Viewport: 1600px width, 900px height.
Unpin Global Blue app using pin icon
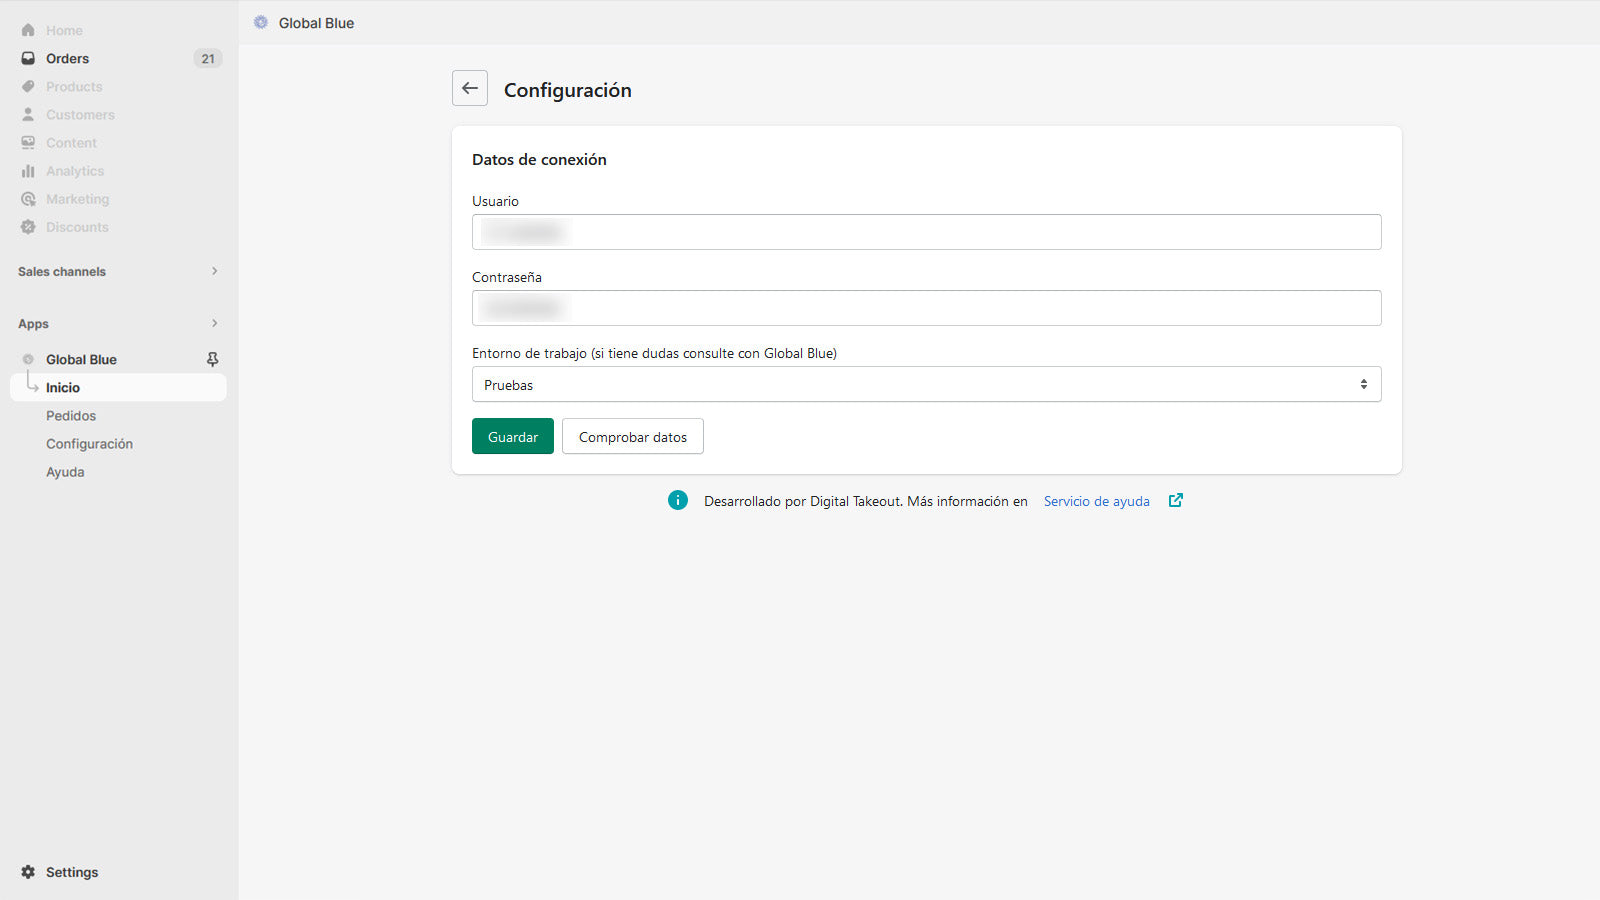[212, 359]
